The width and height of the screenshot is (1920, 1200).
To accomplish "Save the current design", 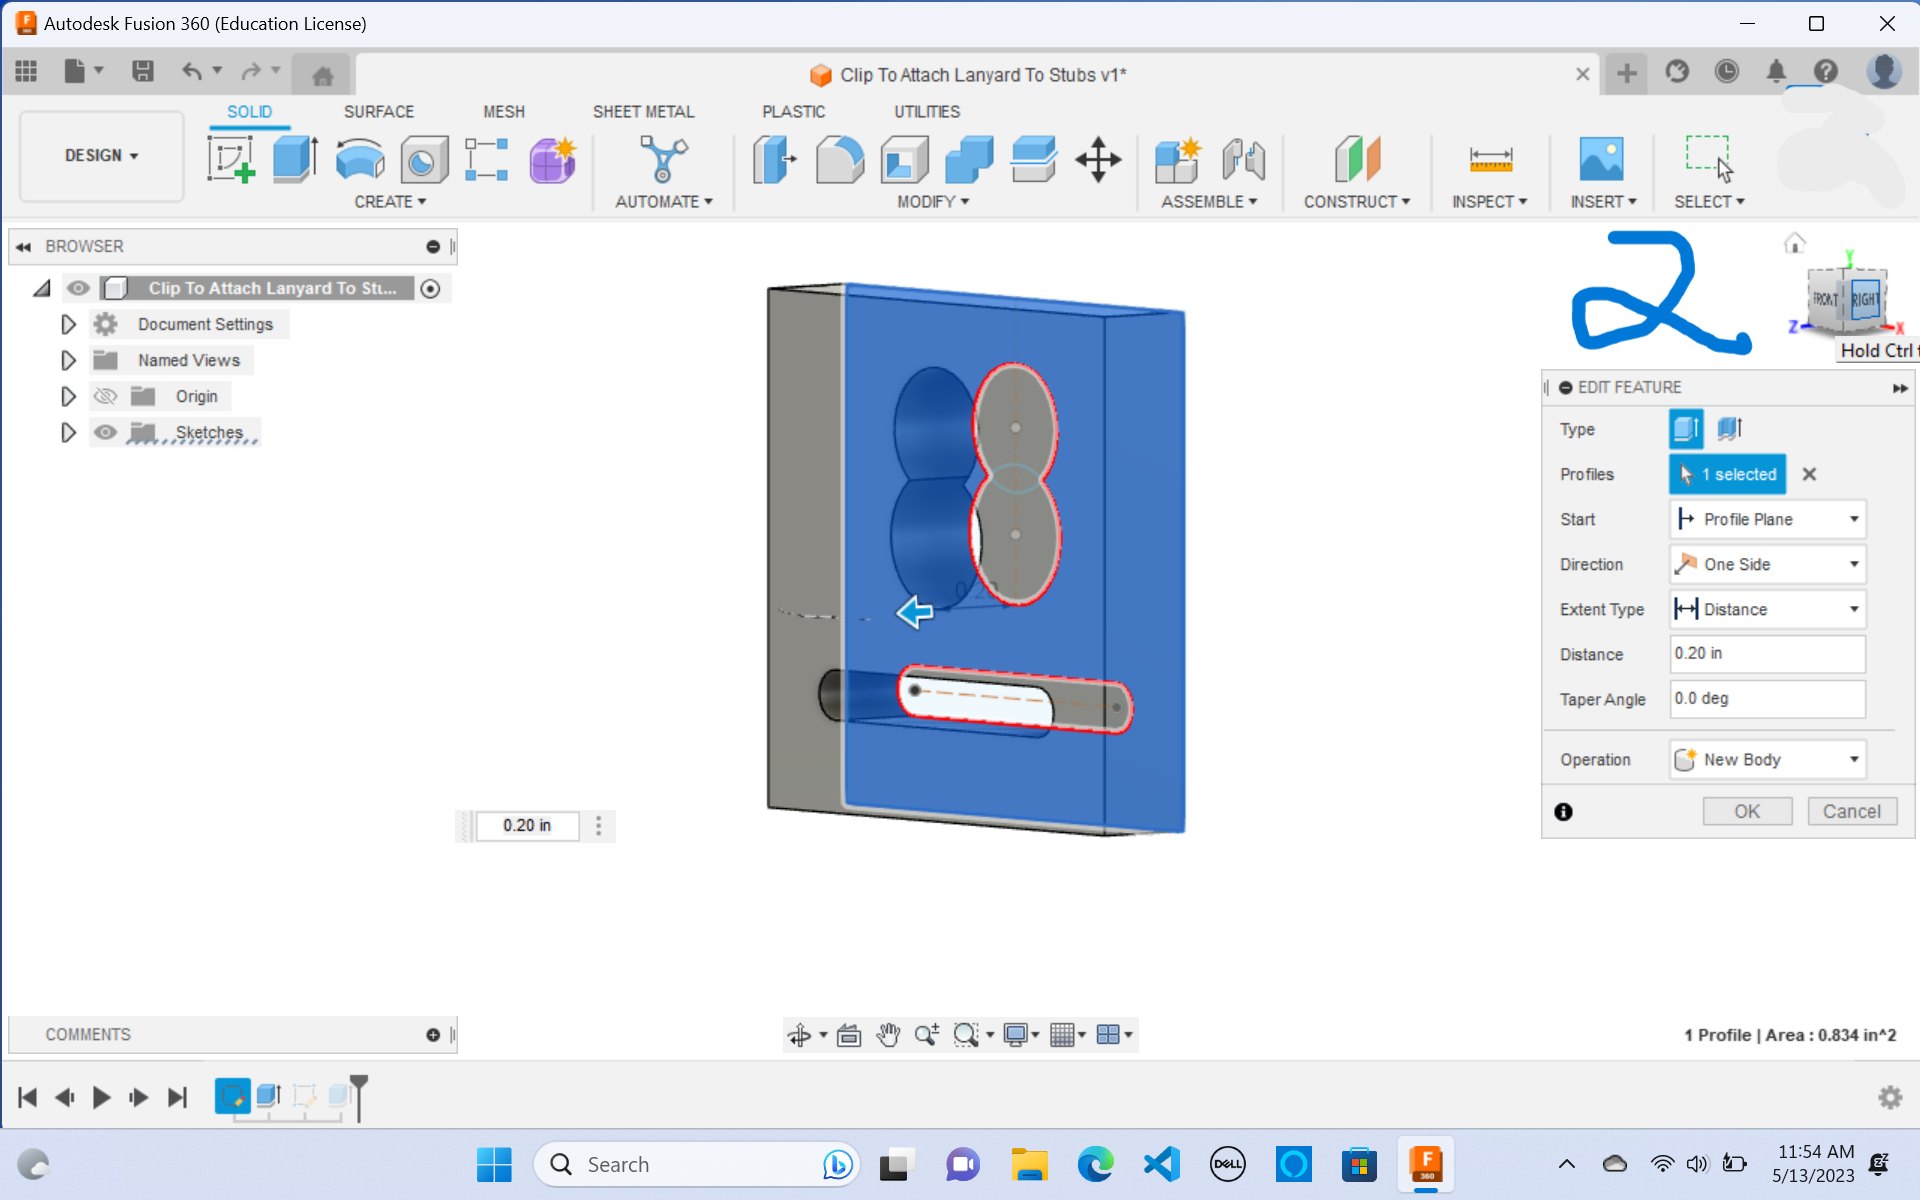I will (143, 71).
